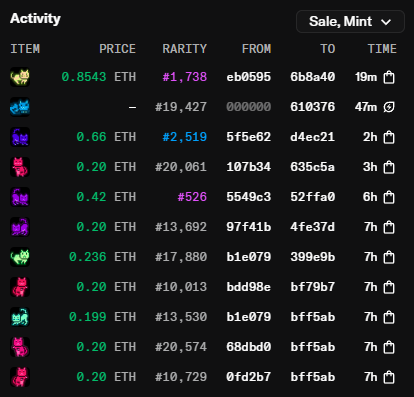The width and height of the screenshot is (414, 397).
Task: Open sender address 5549c3
Action: pyautogui.click(x=249, y=197)
